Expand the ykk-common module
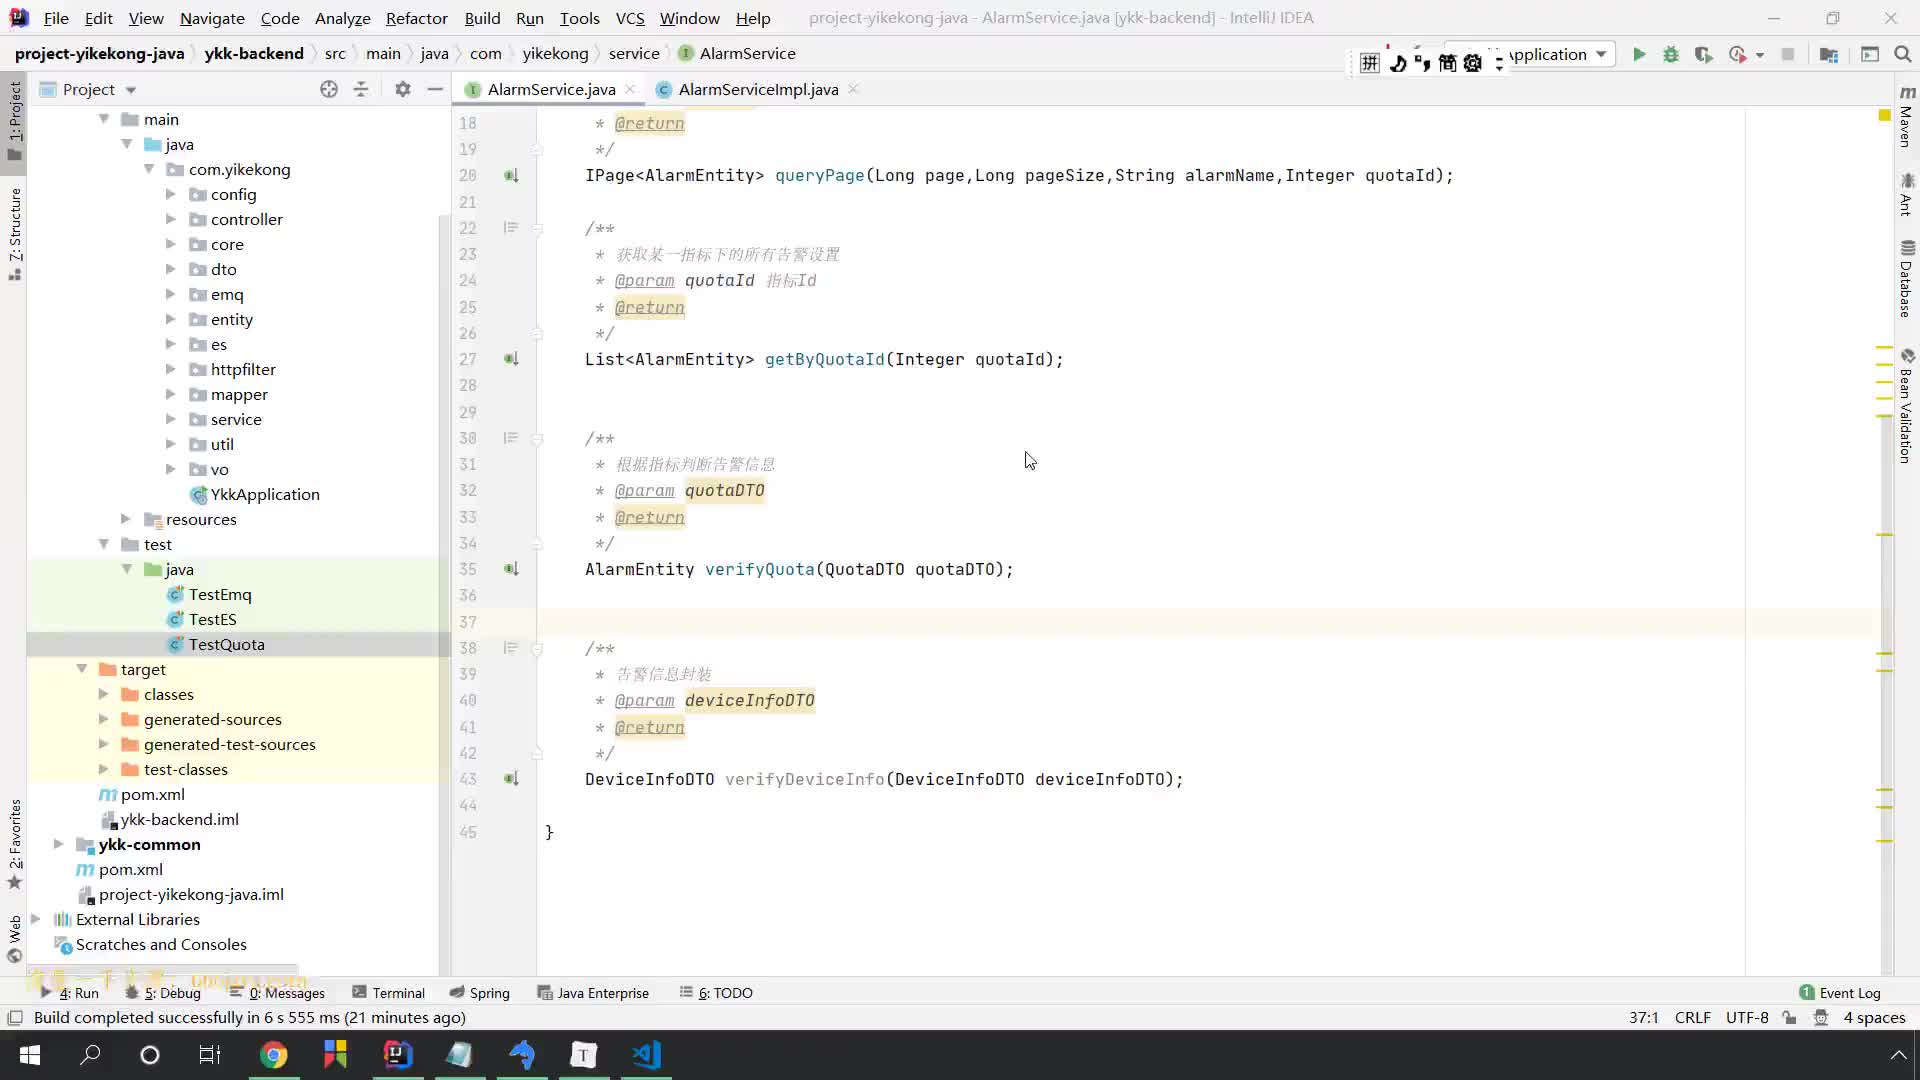Screen dimensions: 1920x1080 tap(58, 844)
